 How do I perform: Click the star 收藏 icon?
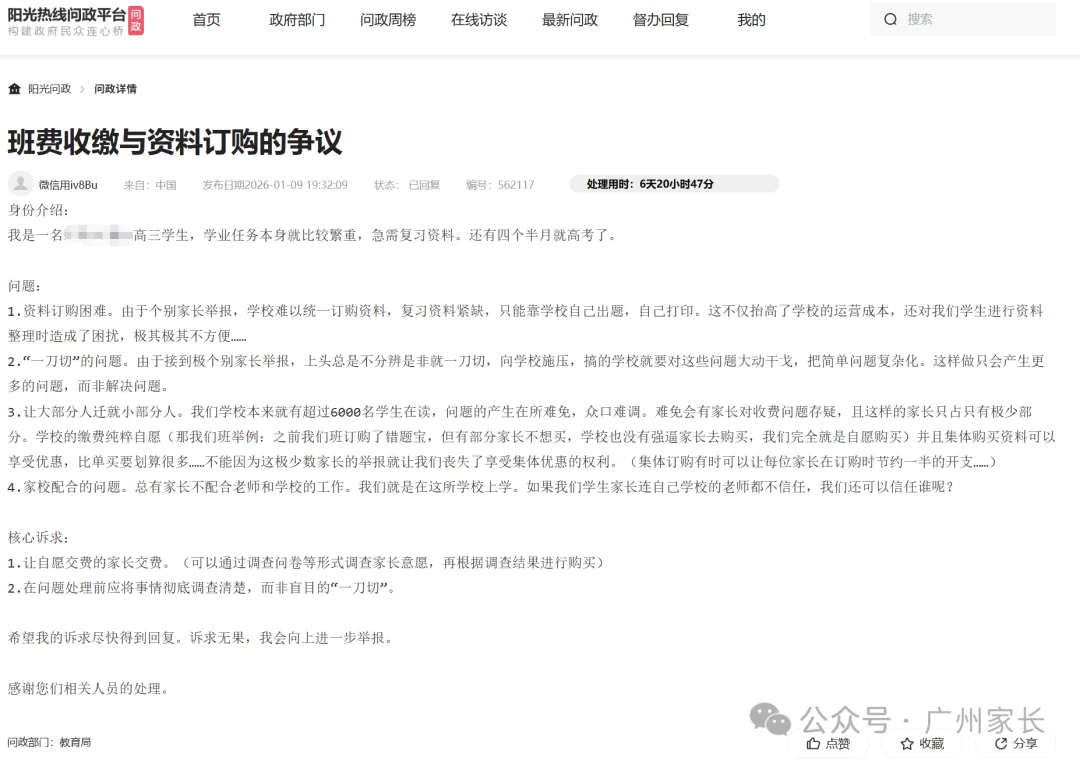[907, 743]
